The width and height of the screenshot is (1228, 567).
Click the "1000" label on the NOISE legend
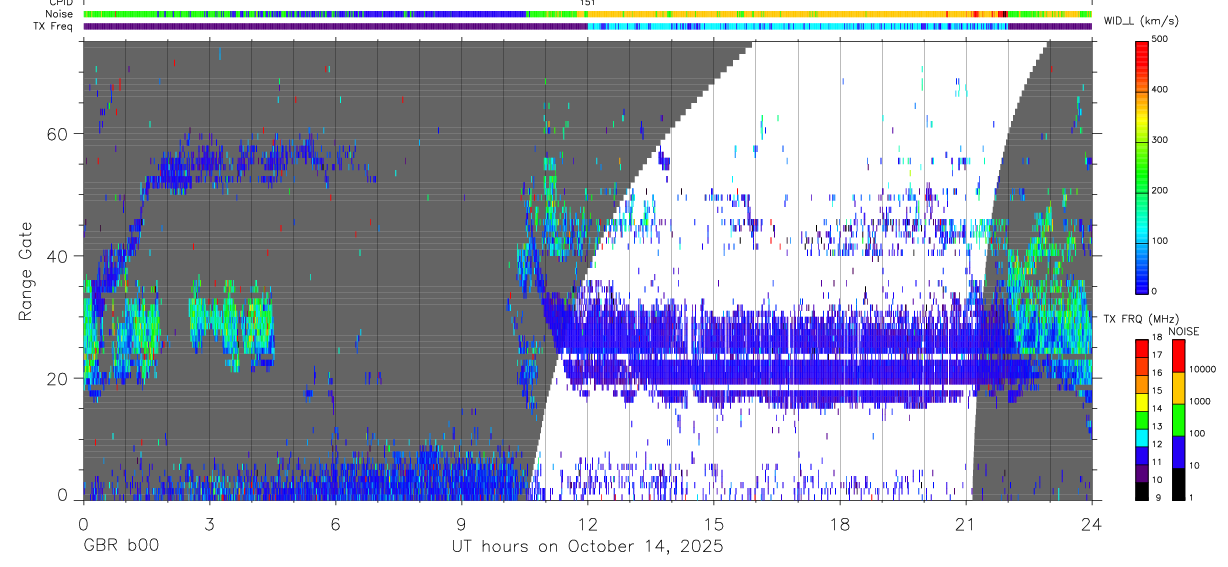coord(1200,401)
